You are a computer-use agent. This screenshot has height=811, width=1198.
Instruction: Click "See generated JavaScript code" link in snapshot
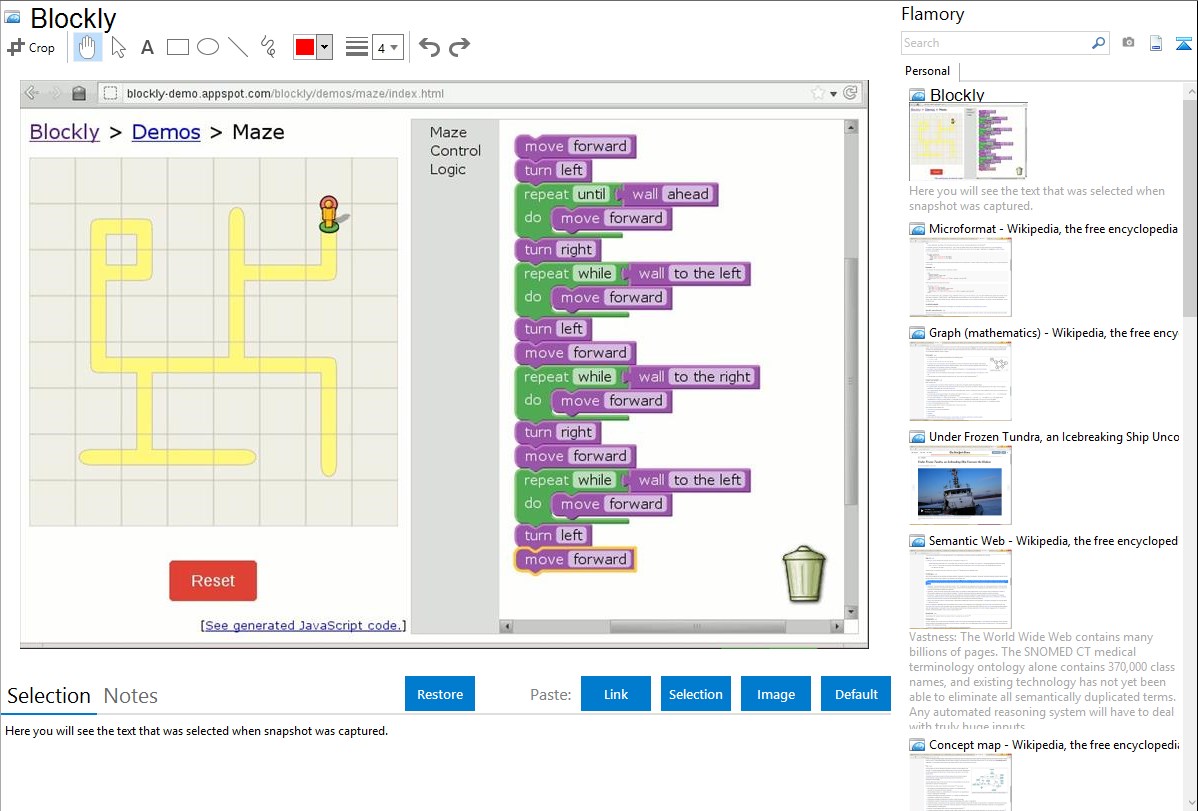303,625
